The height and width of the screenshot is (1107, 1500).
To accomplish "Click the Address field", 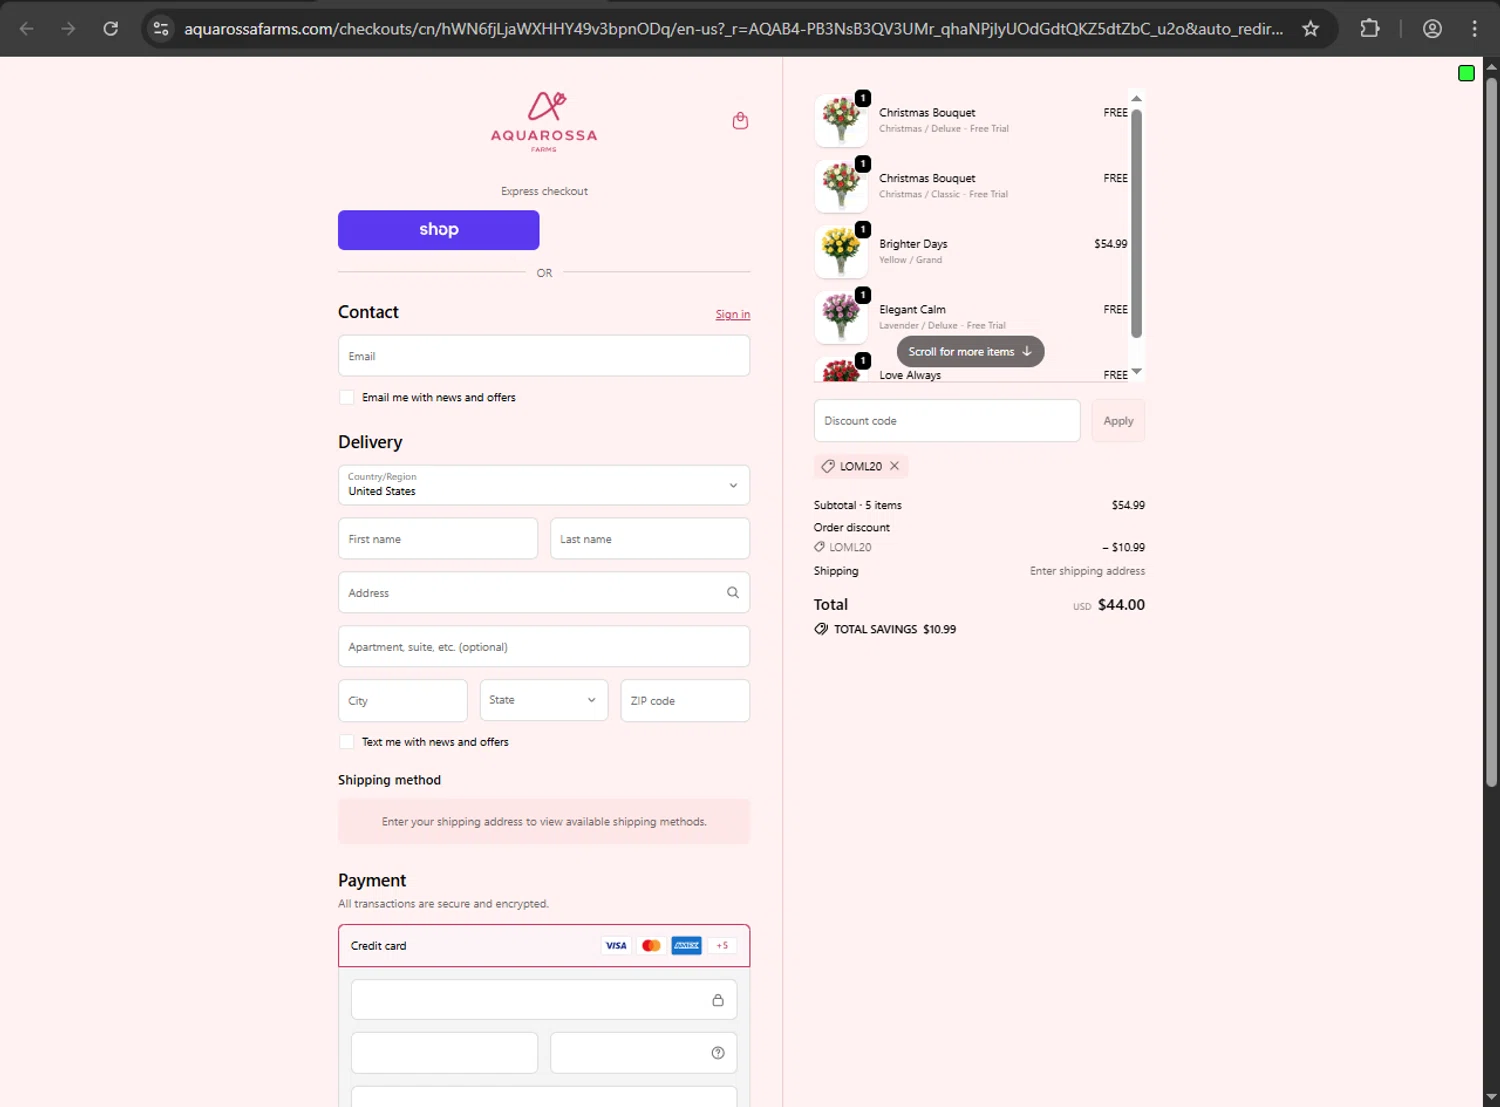I will (544, 593).
